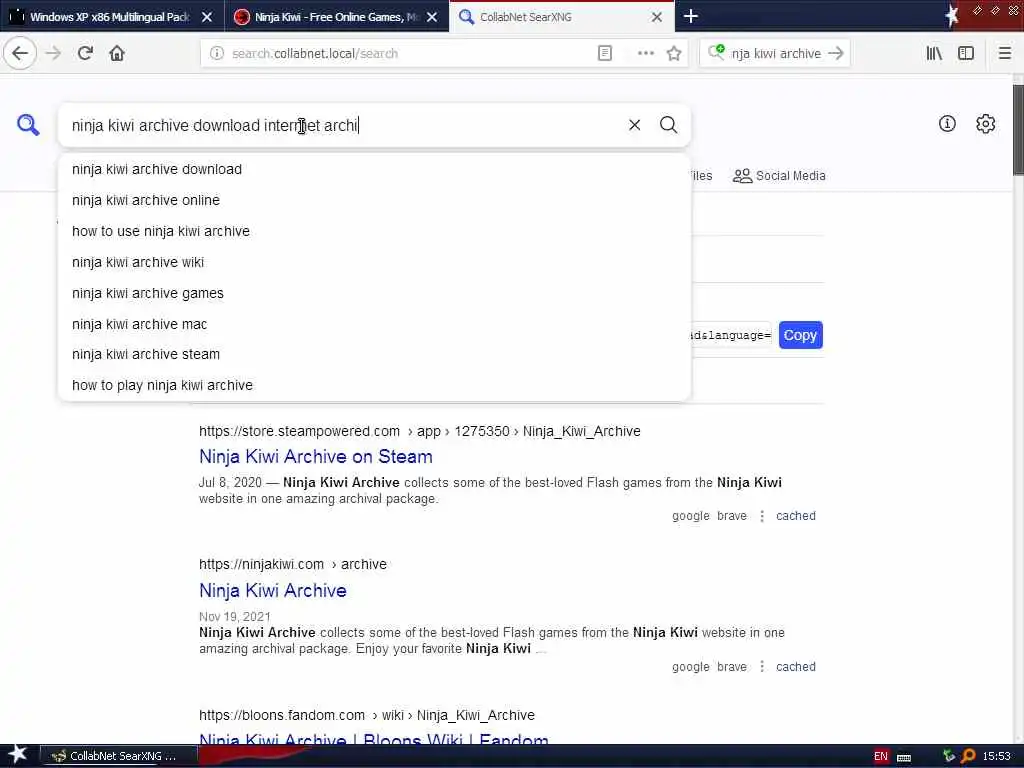Switch to Windows XP x86 Multilingual Pack tab
Image resolution: width=1024 pixels, height=768 pixels.
[111, 17]
